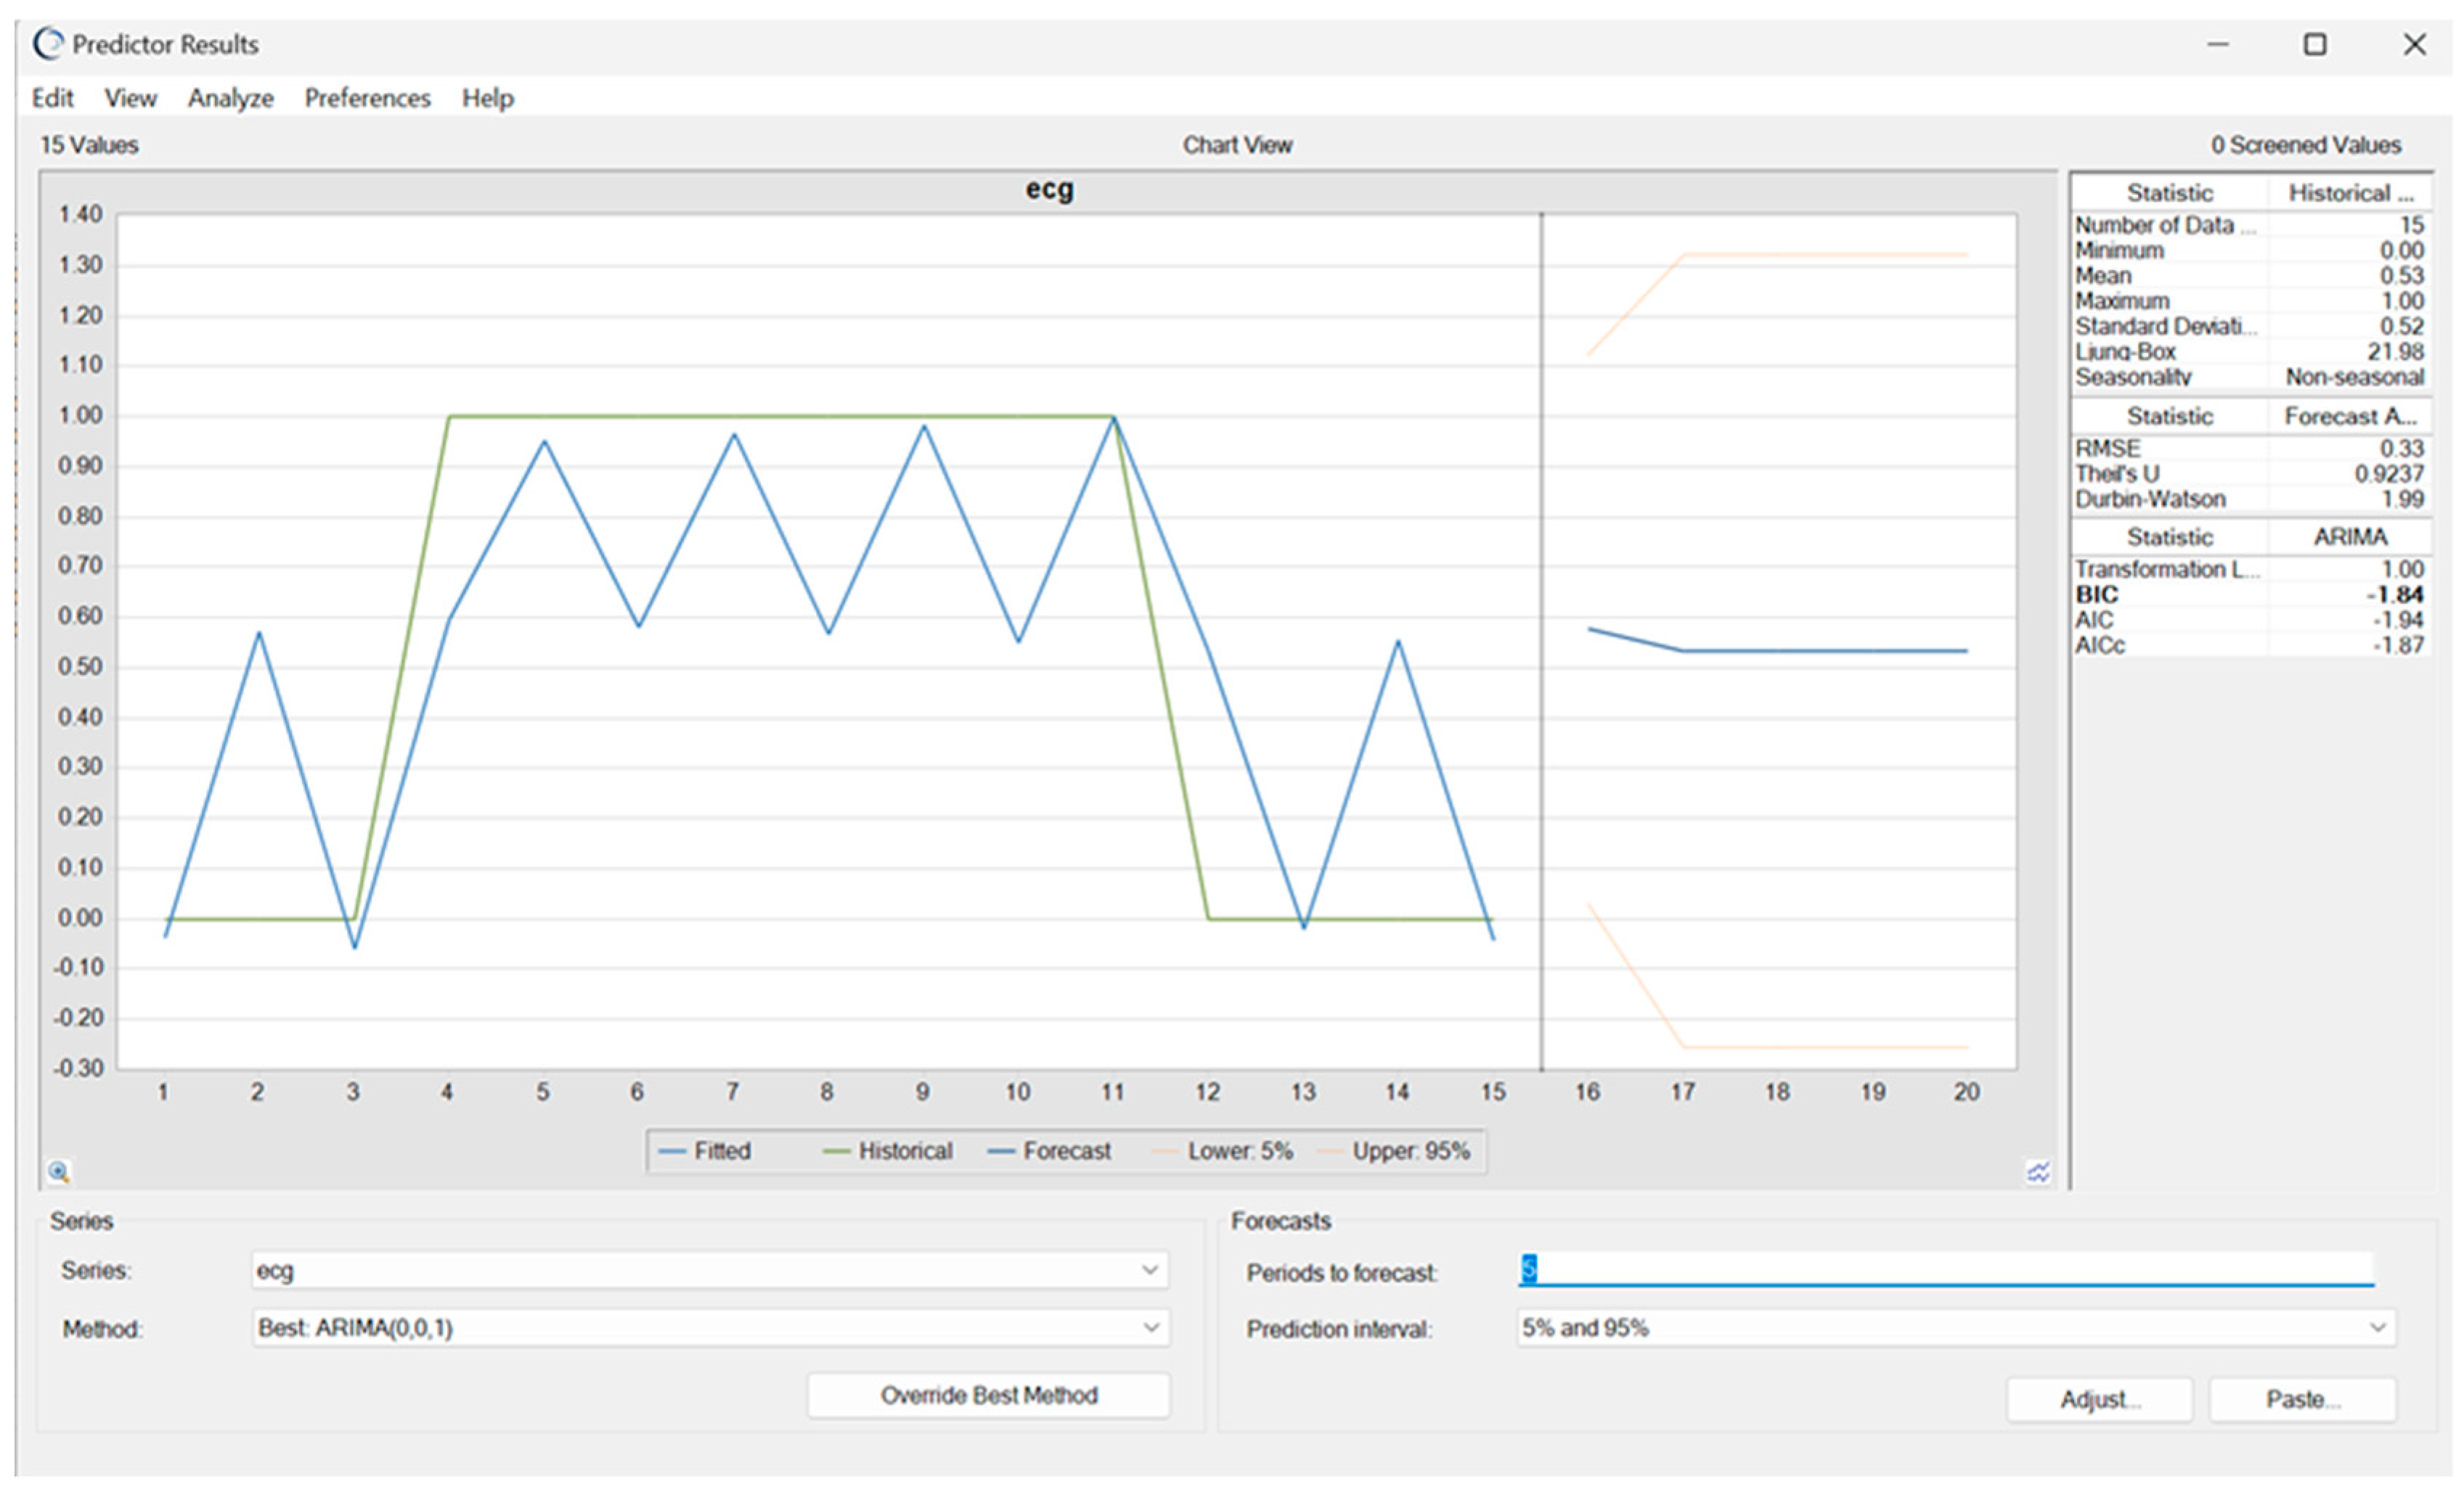Click the Paste... button

pyautogui.click(x=2302, y=1399)
